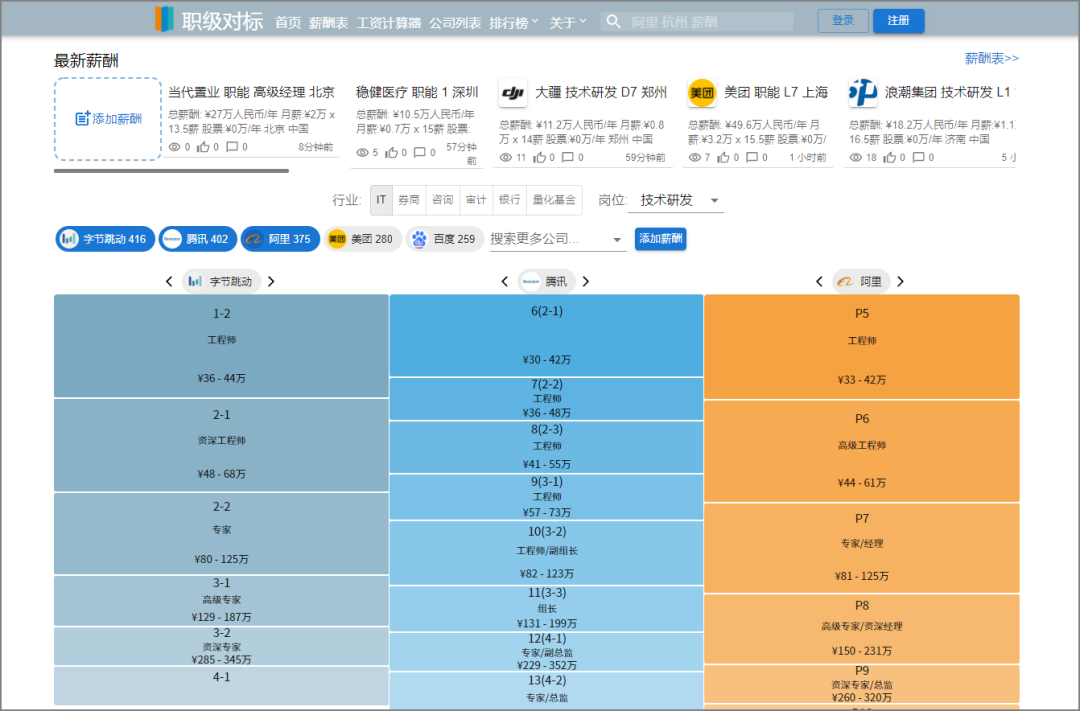Click next arrow beside 字节跳动 column header
The height and width of the screenshot is (711, 1080).
tap(271, 281)
